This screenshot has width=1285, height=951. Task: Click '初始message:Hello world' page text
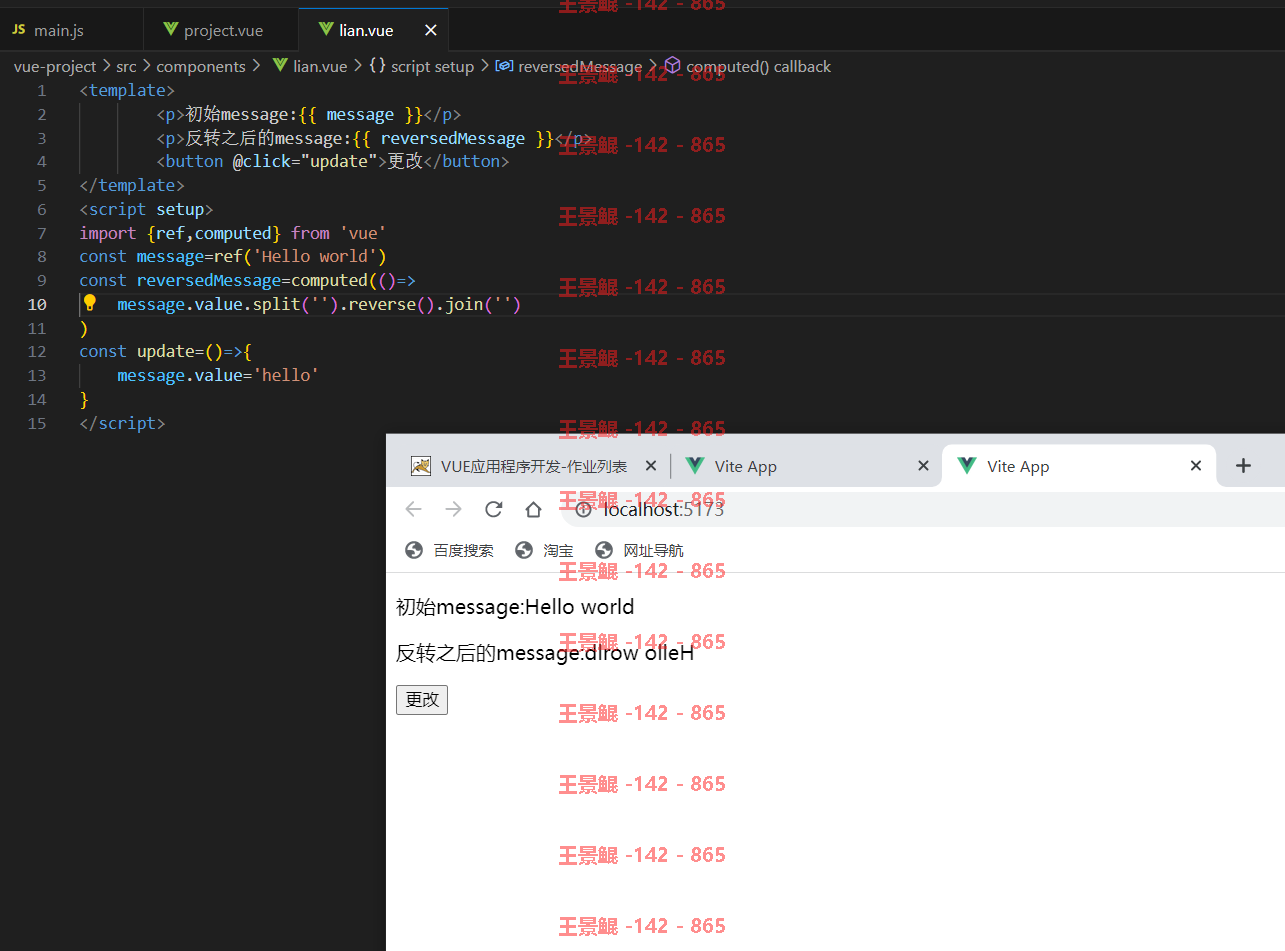pyautogui.click(x=515, y=607)
